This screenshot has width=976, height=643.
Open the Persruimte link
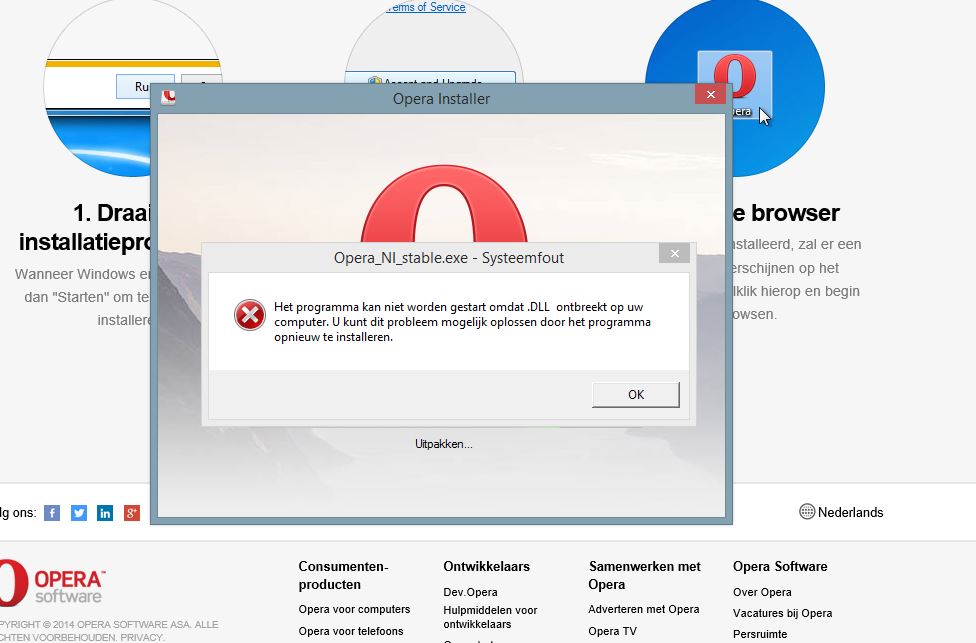[x=760, y=634]
